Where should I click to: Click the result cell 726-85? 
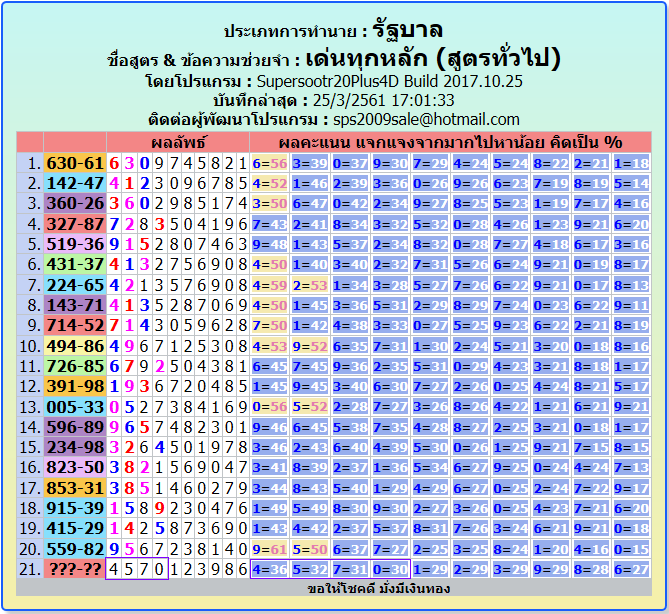75,366
